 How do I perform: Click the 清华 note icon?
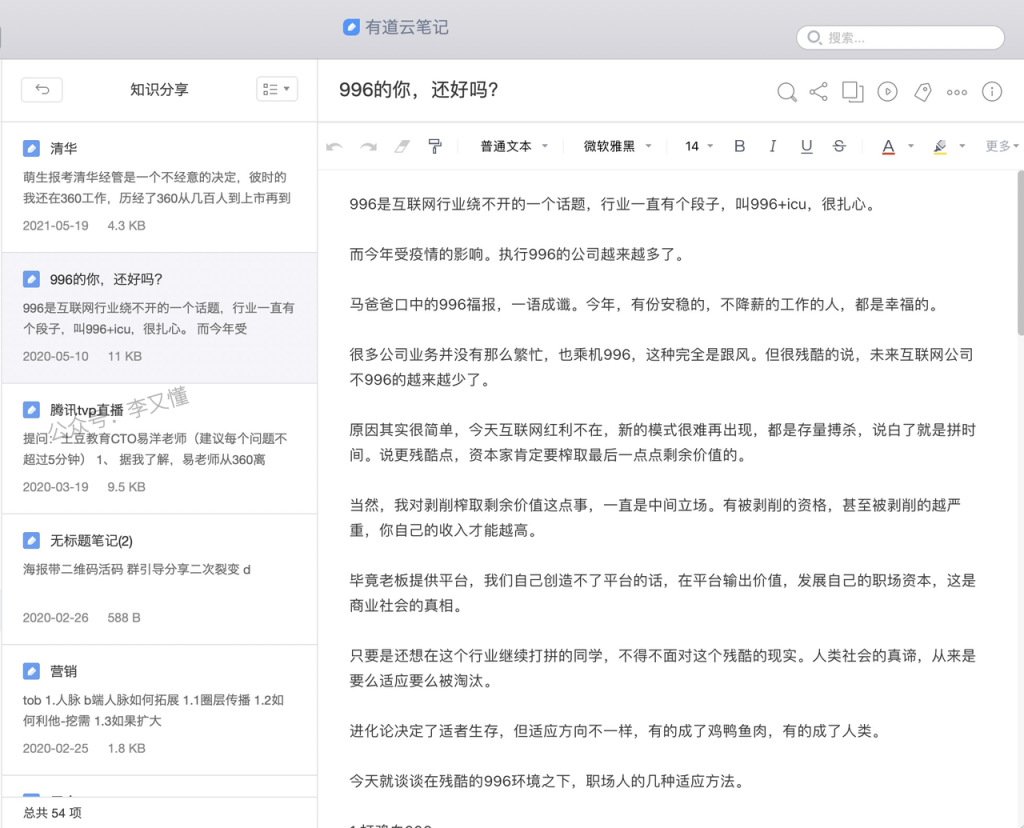pyautogui.click(x=31, y=148)
